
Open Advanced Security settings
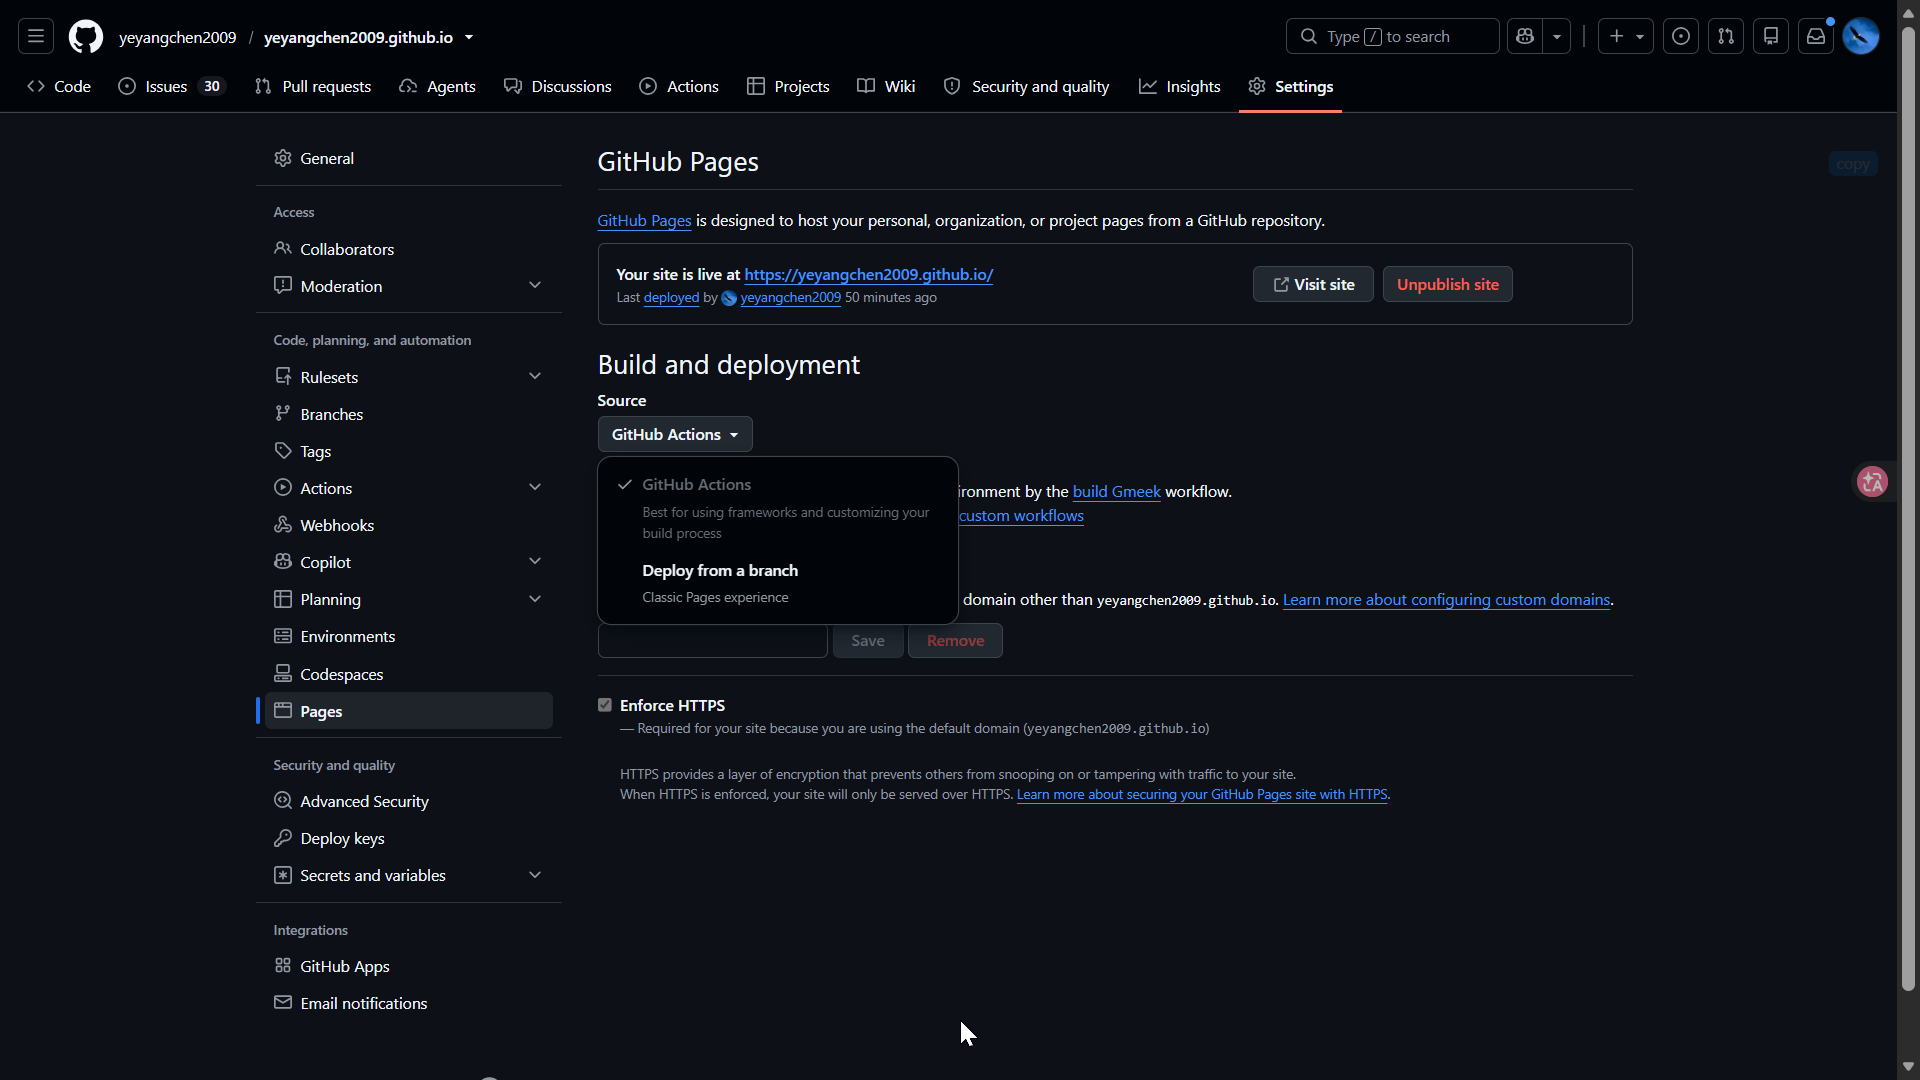(409, 802)
